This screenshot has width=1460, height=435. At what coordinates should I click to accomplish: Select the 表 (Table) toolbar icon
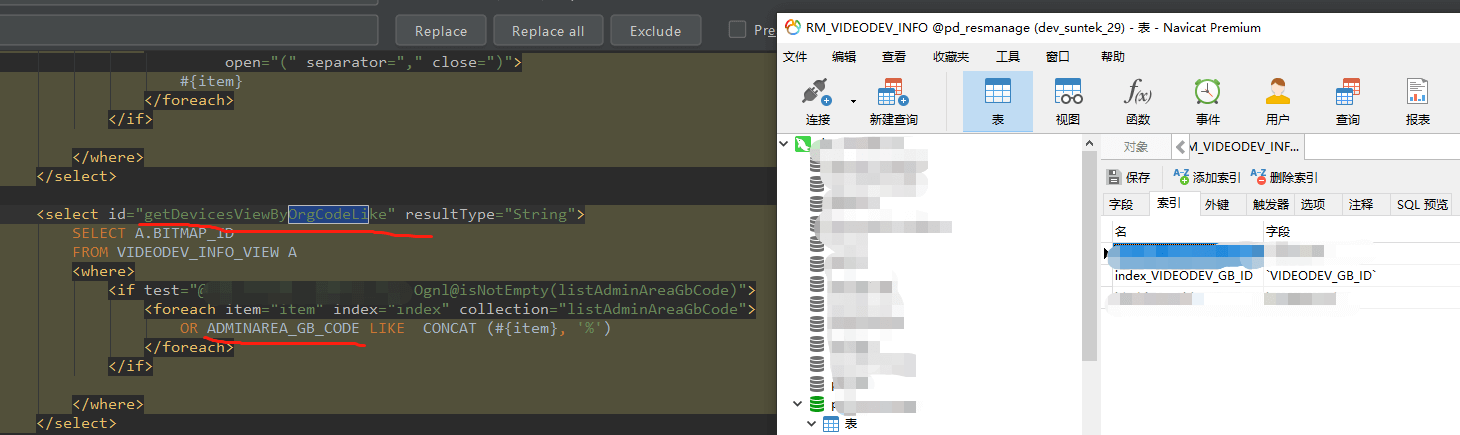pos(998,101)
